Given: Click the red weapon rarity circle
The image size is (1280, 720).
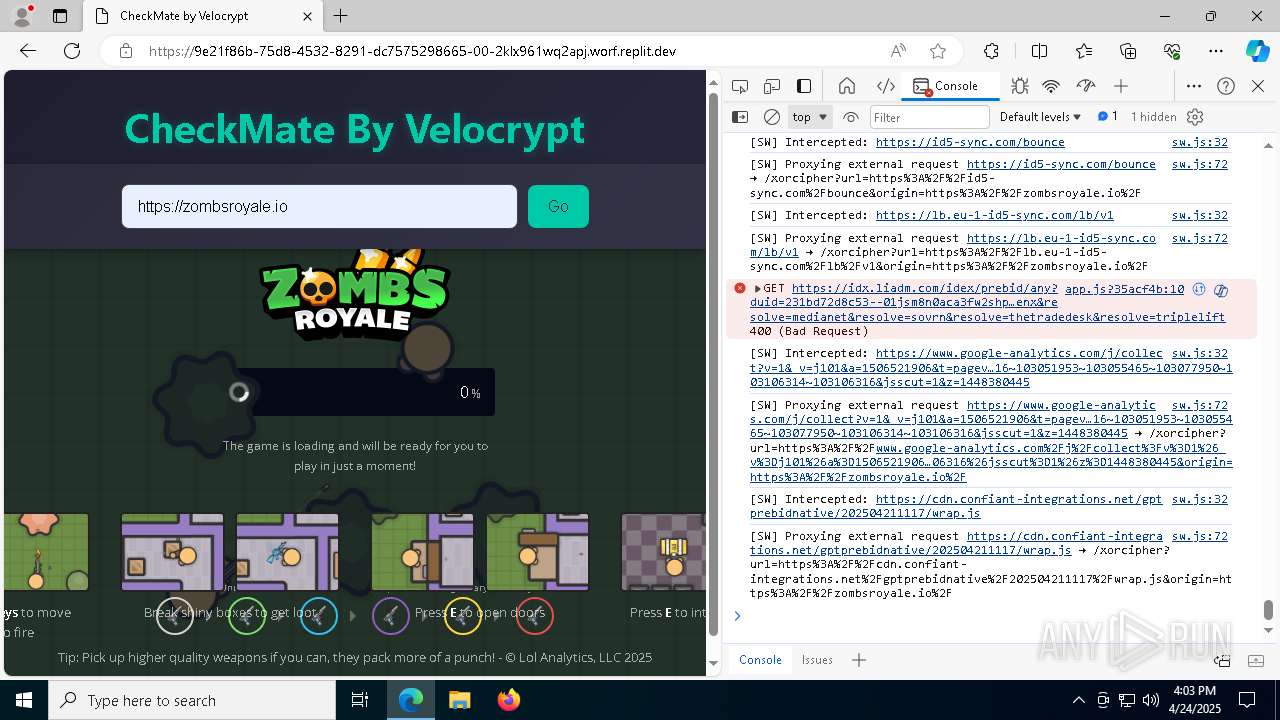Looking at the screenshot, I should pyautogui.click(x=535, y=616).
